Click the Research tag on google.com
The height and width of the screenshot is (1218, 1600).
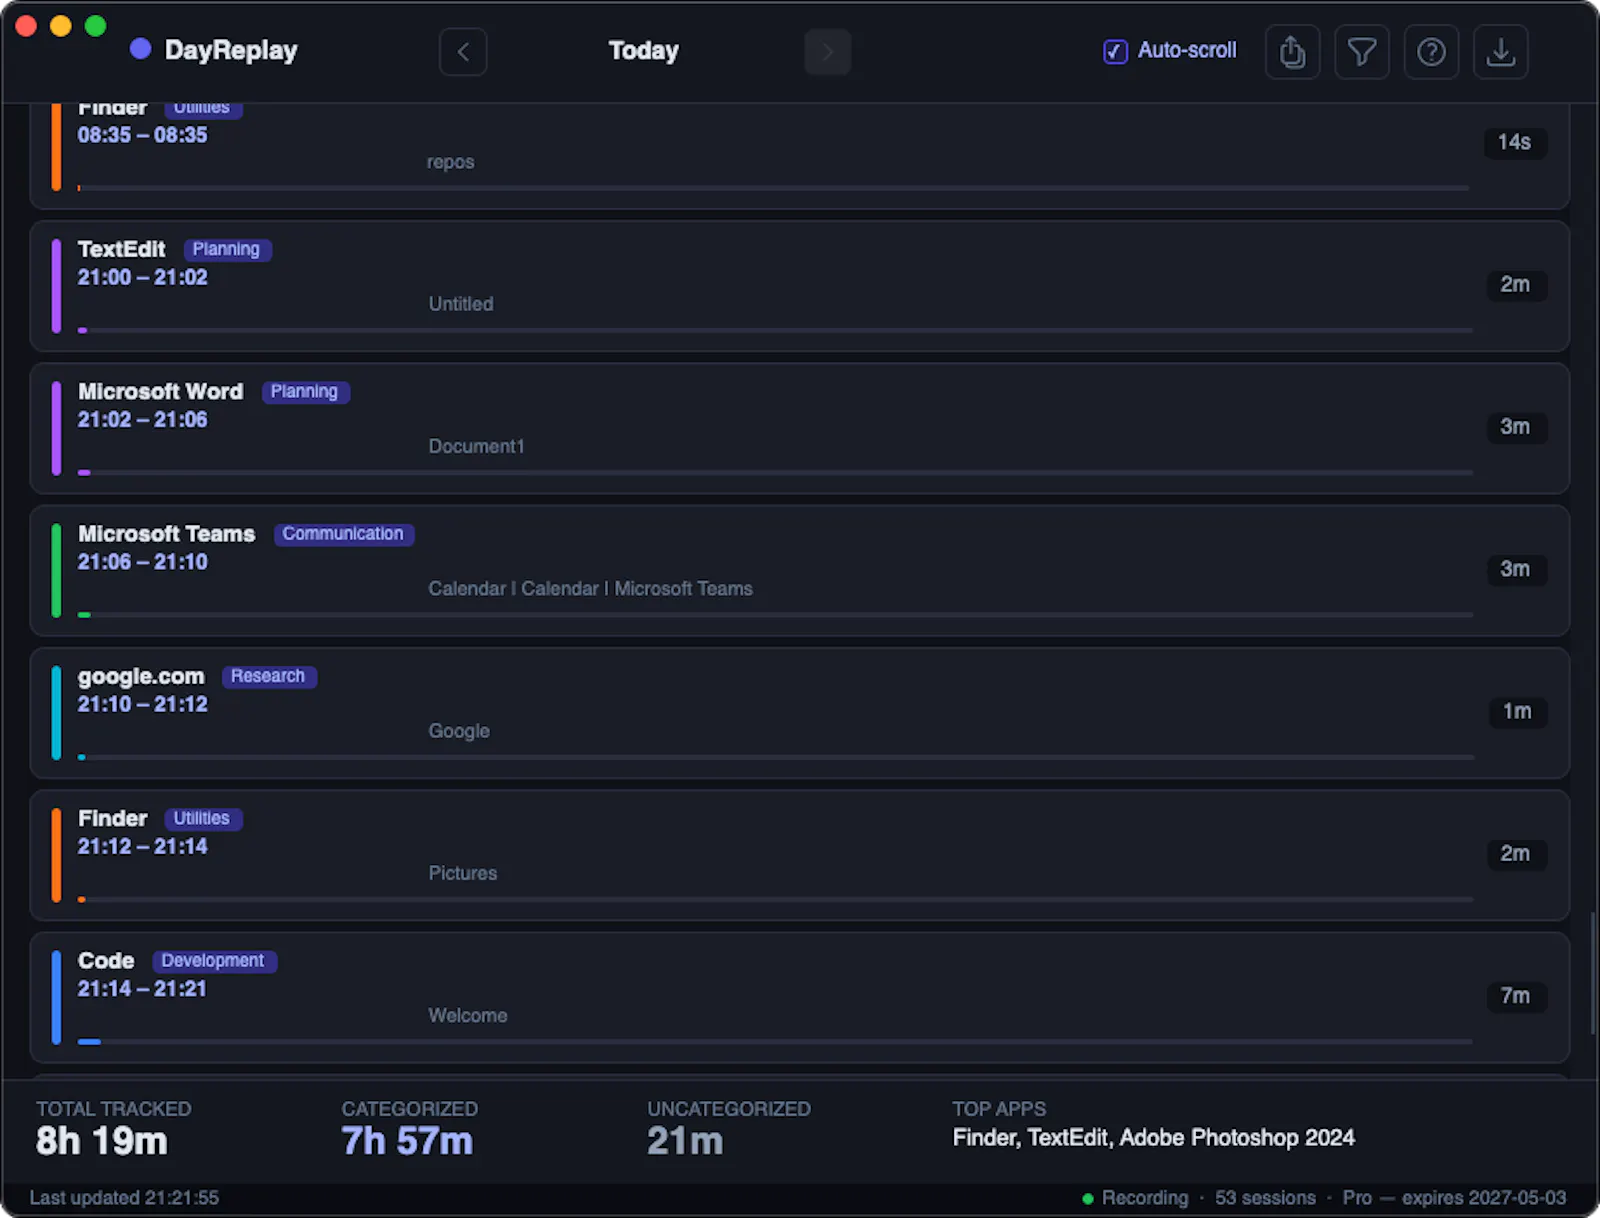(268, 676)
